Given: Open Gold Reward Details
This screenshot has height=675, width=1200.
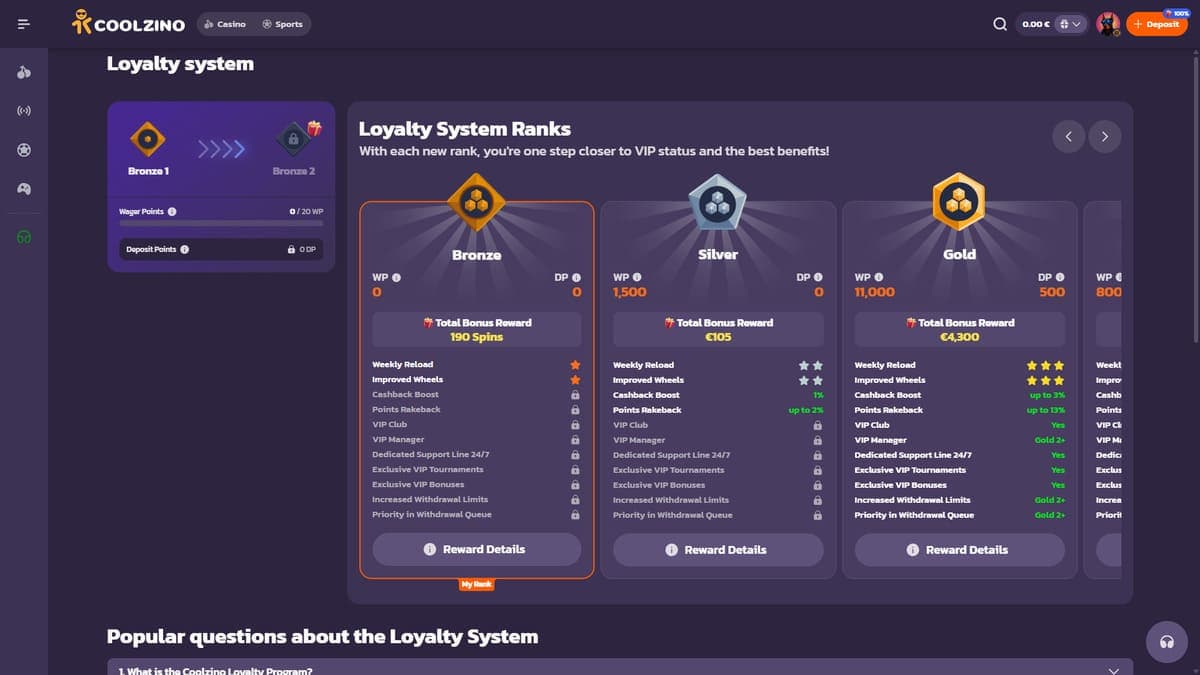Looking at the screenshot, I should 959,549.
